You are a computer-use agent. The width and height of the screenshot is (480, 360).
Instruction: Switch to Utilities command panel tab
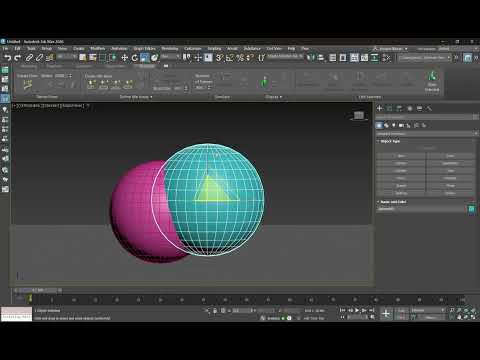pos(429,108)
